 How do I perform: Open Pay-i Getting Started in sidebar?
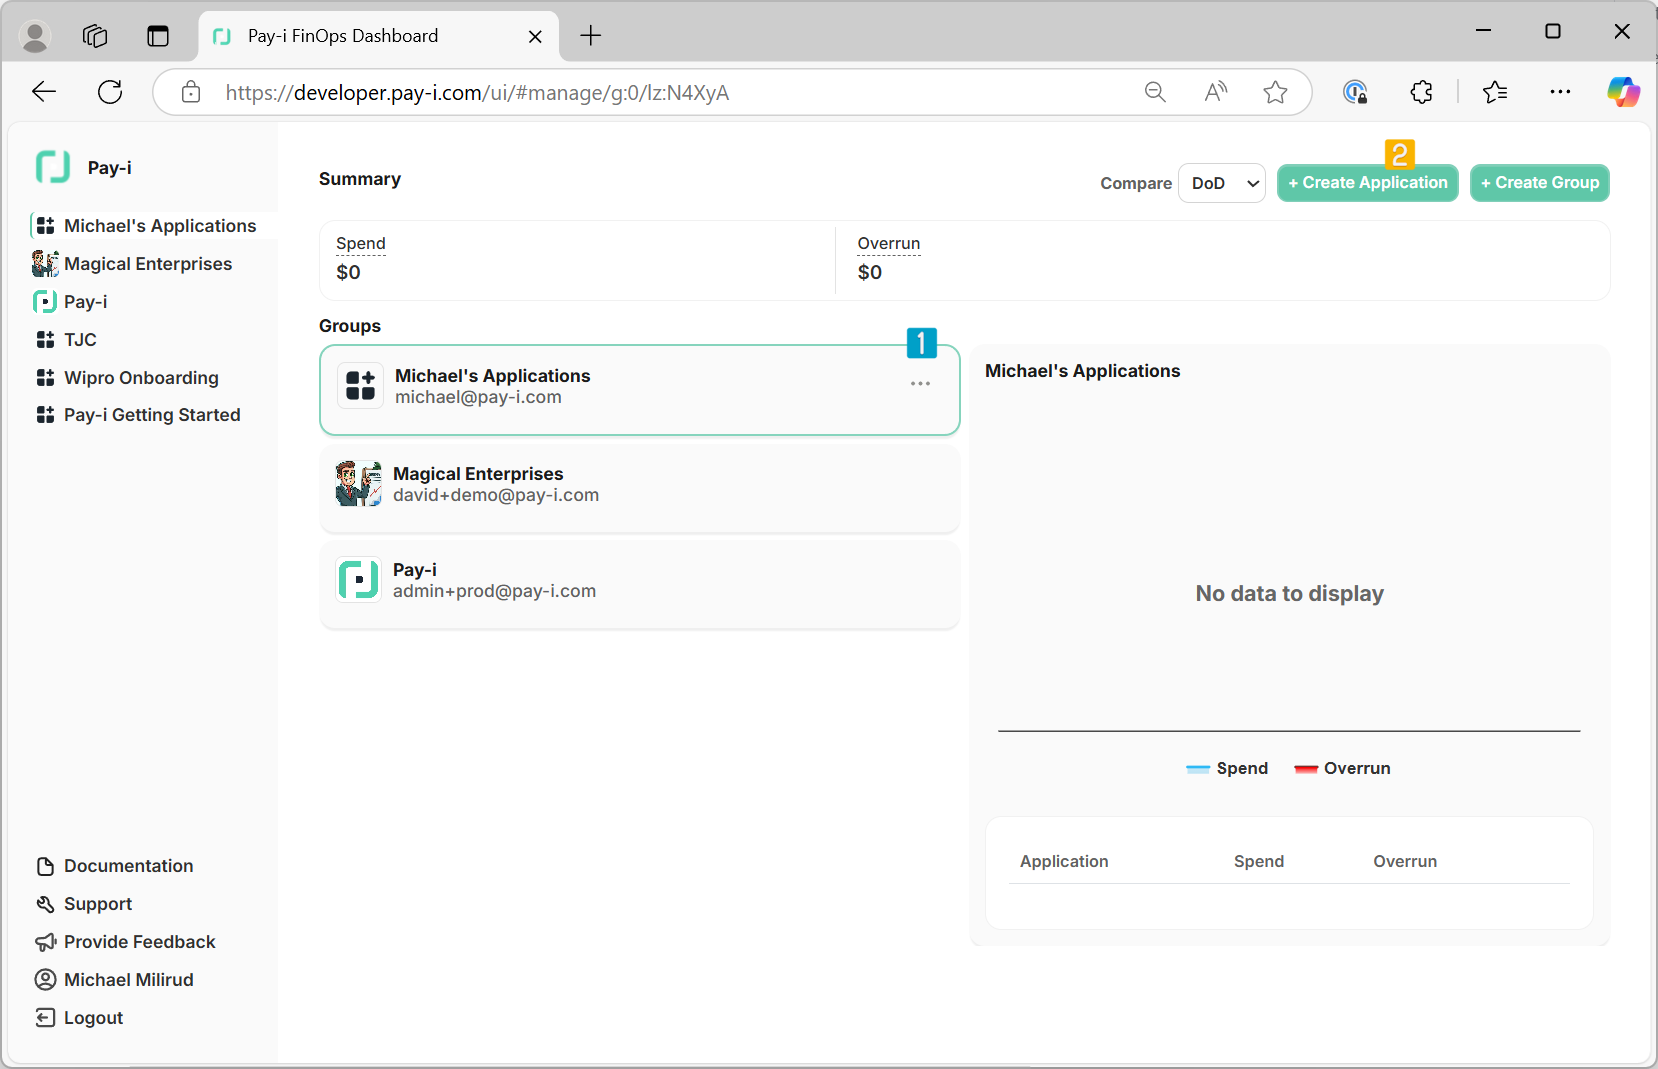[152, 415]
